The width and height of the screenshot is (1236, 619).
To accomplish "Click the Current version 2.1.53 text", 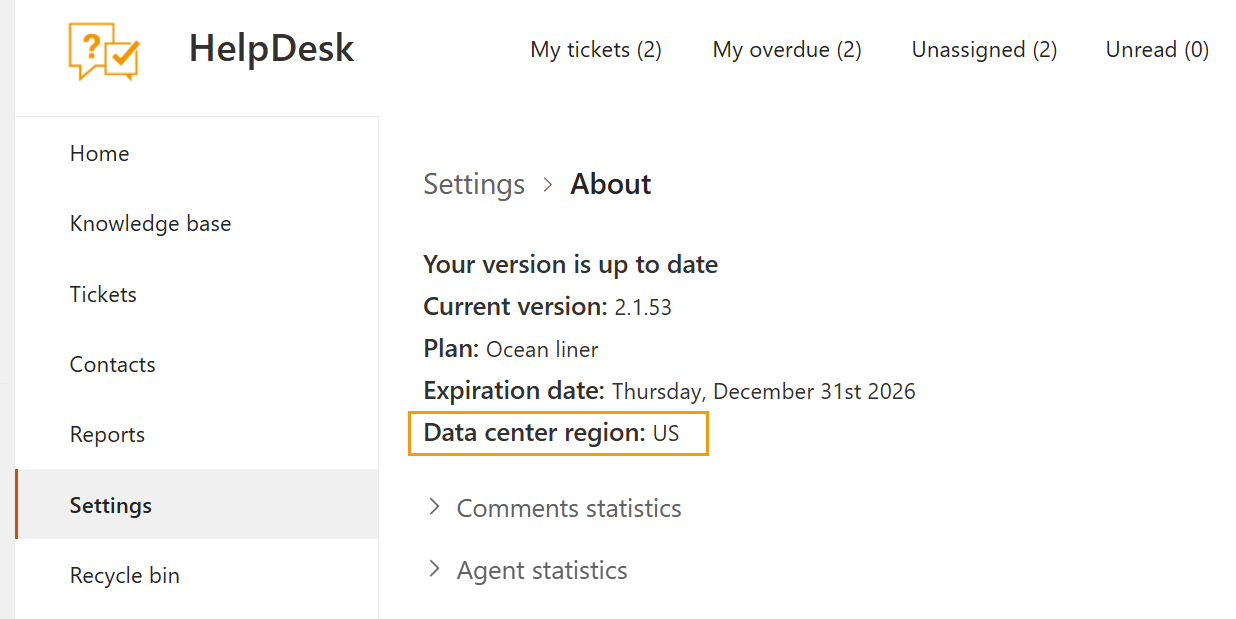I will click(x=547, y=307).
